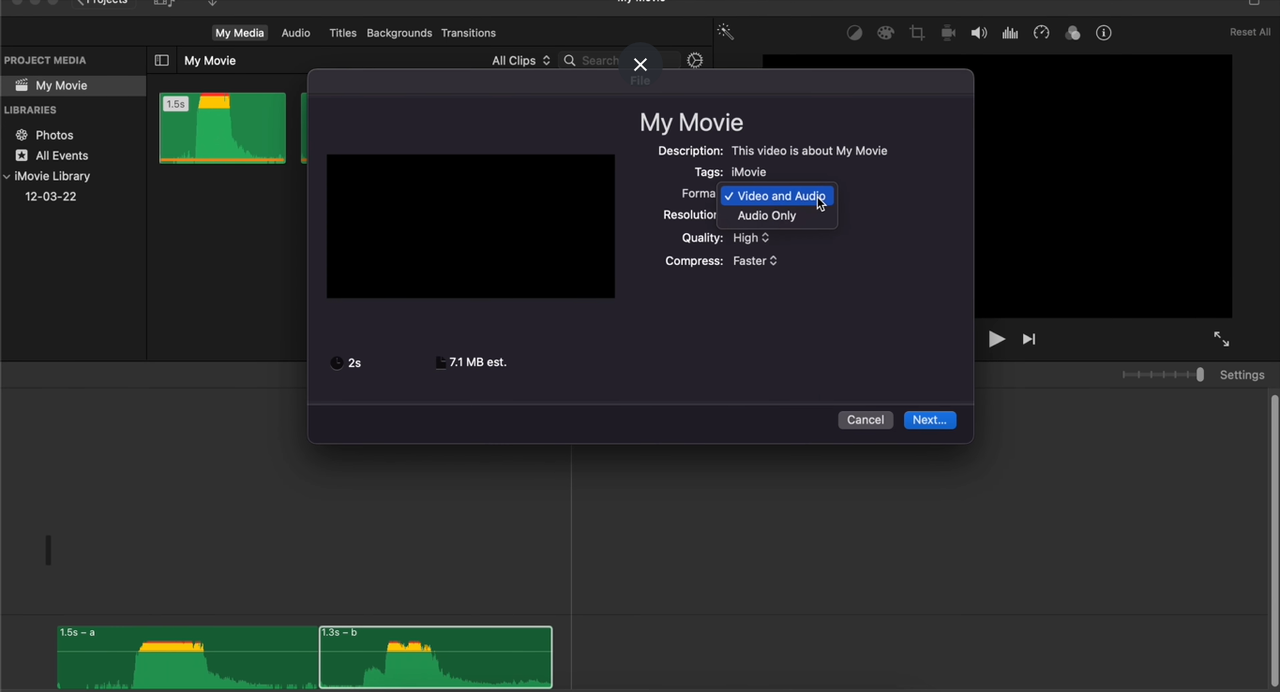
Task: Open the color balance tool
Action: tap(854, 33)
